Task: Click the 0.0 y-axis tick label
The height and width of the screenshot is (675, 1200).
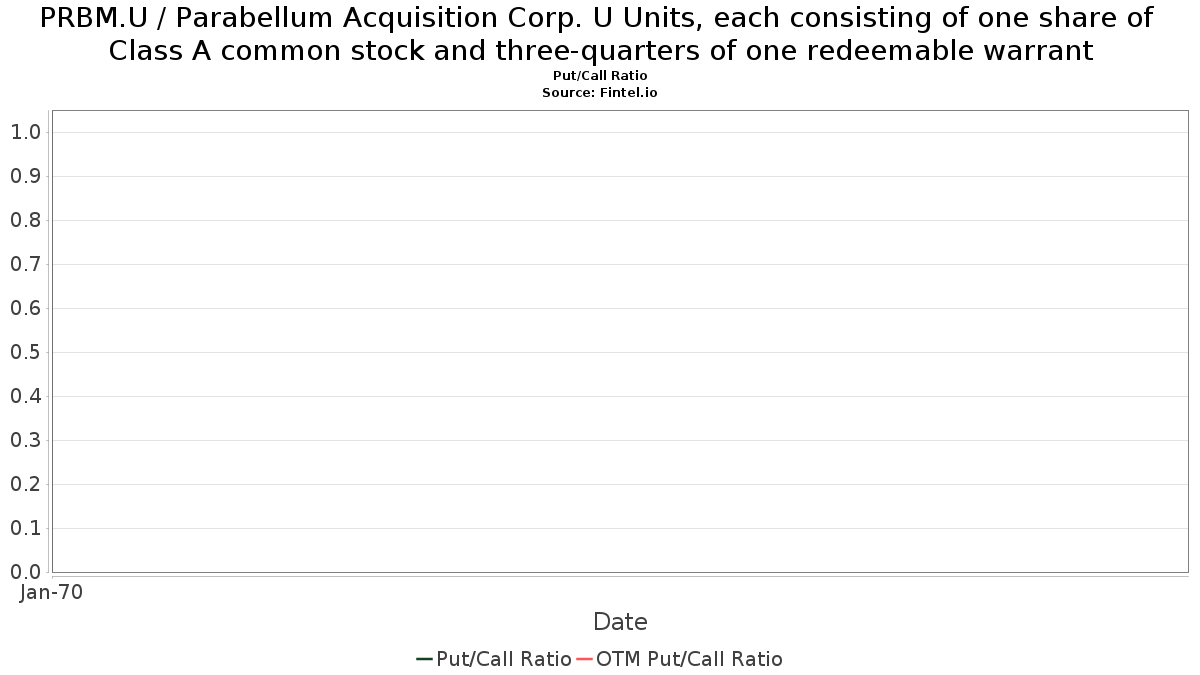Action: [x=25, y=572]
